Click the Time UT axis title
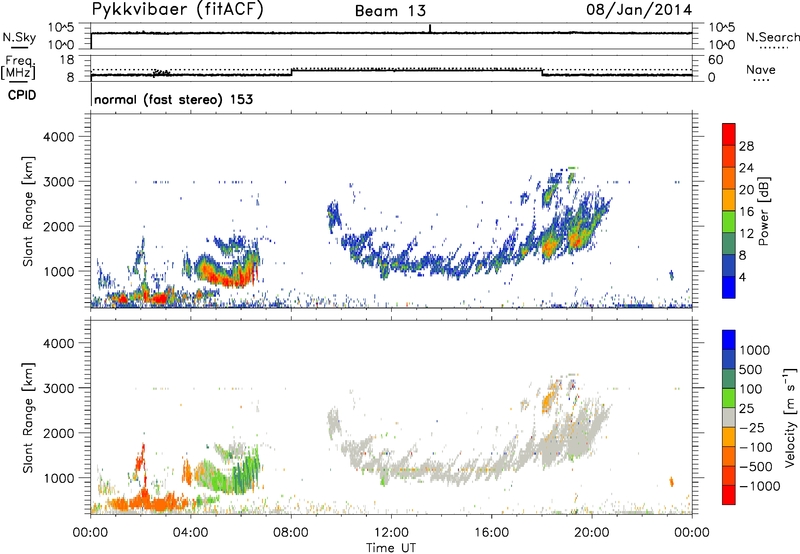 click(x=391, y=547)
